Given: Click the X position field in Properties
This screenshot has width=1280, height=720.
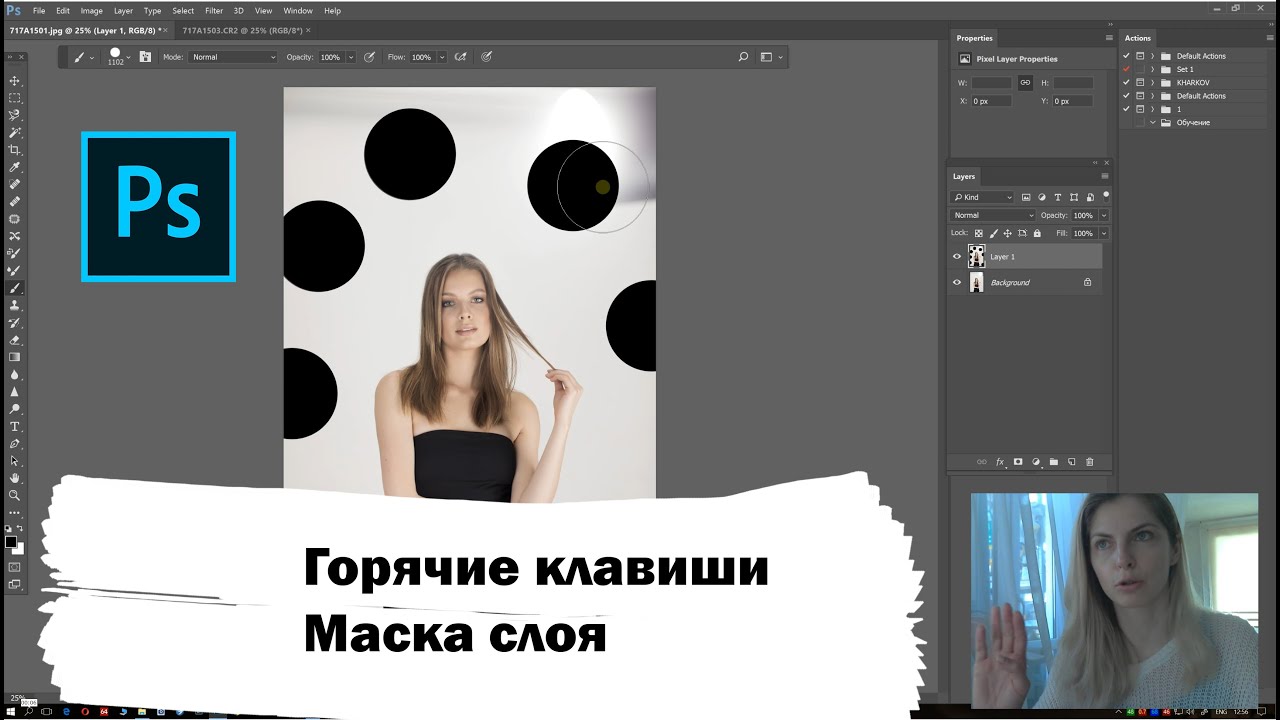Looking at the screenshot, I should [992, 101].
